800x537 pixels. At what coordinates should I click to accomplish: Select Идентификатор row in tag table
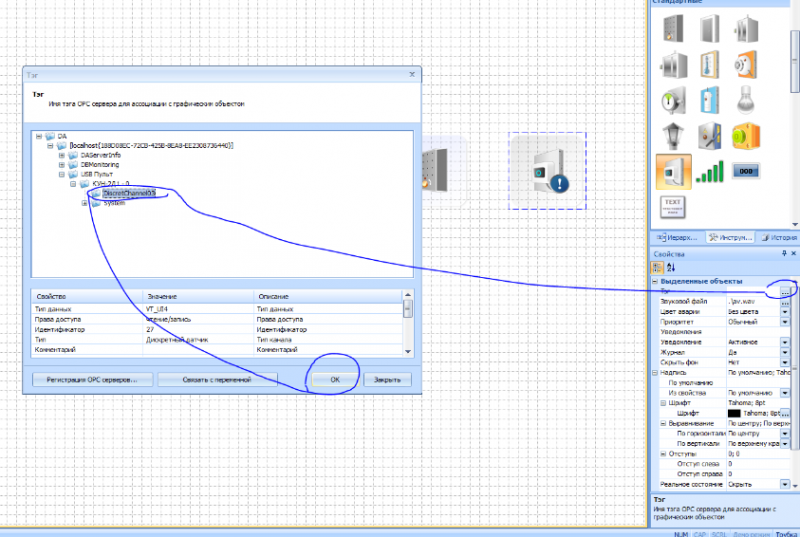[217, 329]
